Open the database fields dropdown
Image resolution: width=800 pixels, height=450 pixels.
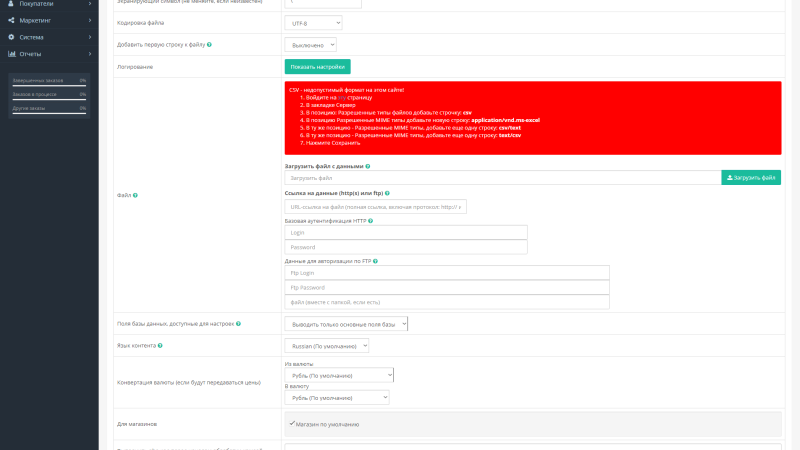tap(346, 324)
